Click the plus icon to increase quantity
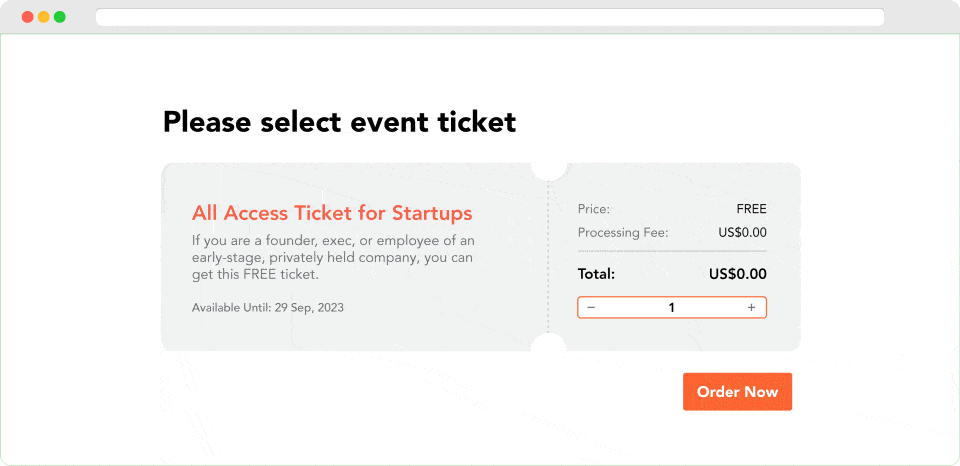The width and height of the screenshot is (960, 466). (751, 308)
